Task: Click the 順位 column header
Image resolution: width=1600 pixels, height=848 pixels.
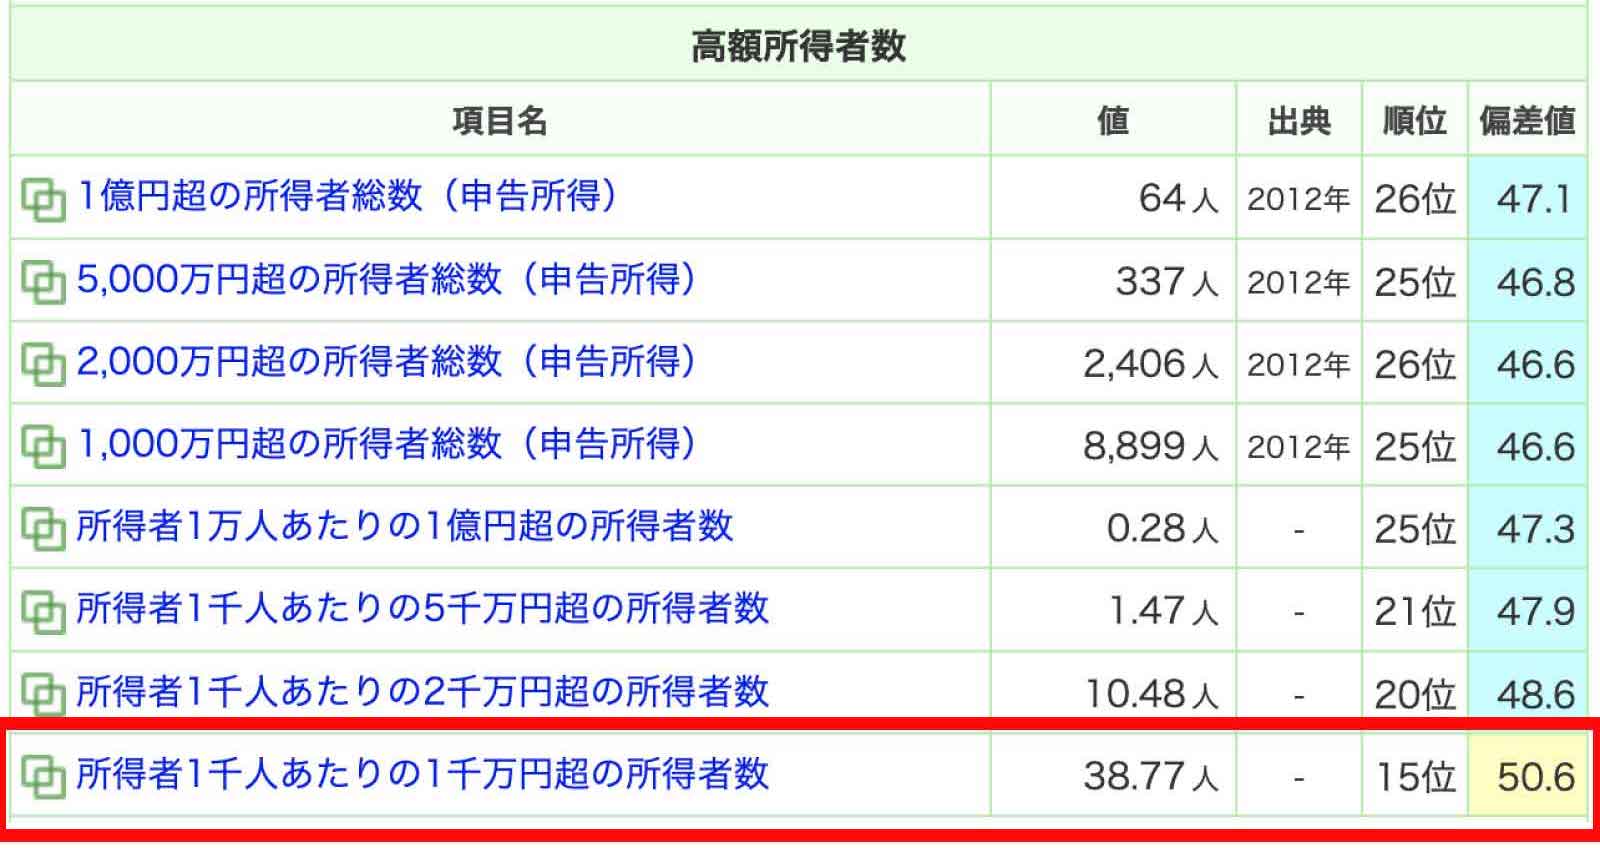Action: pyautogui.click(x=1414, y=121)
